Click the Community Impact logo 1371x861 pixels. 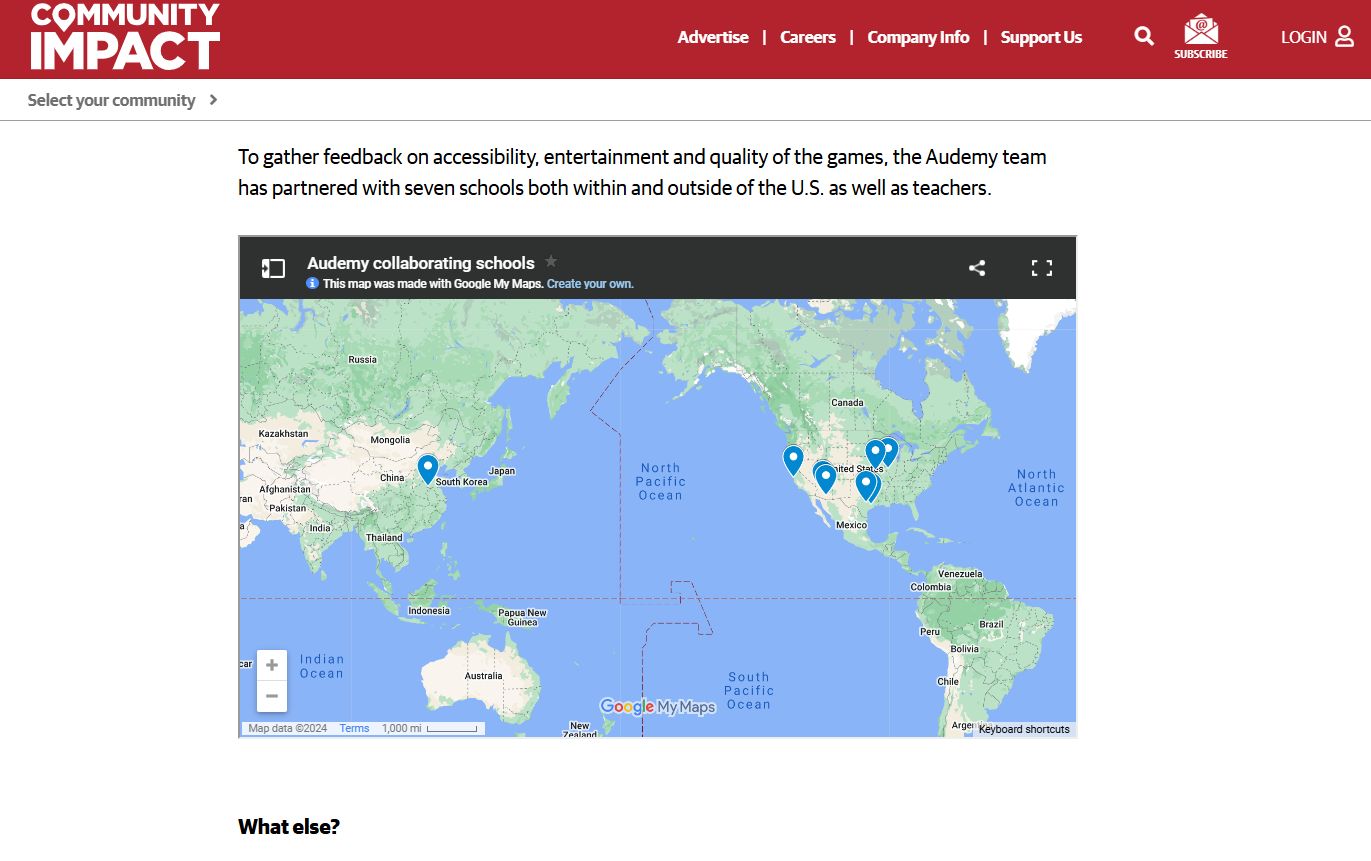[x=125, y=36]
